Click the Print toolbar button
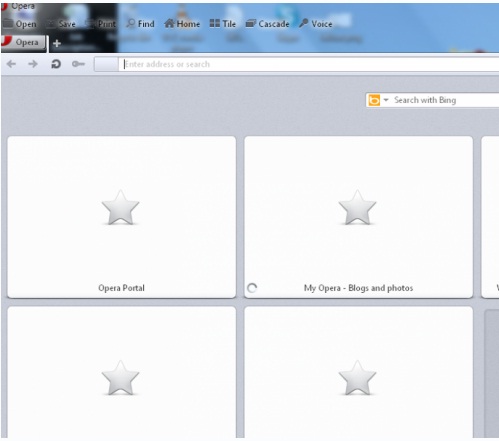499x441 pixels. [101, 24]
